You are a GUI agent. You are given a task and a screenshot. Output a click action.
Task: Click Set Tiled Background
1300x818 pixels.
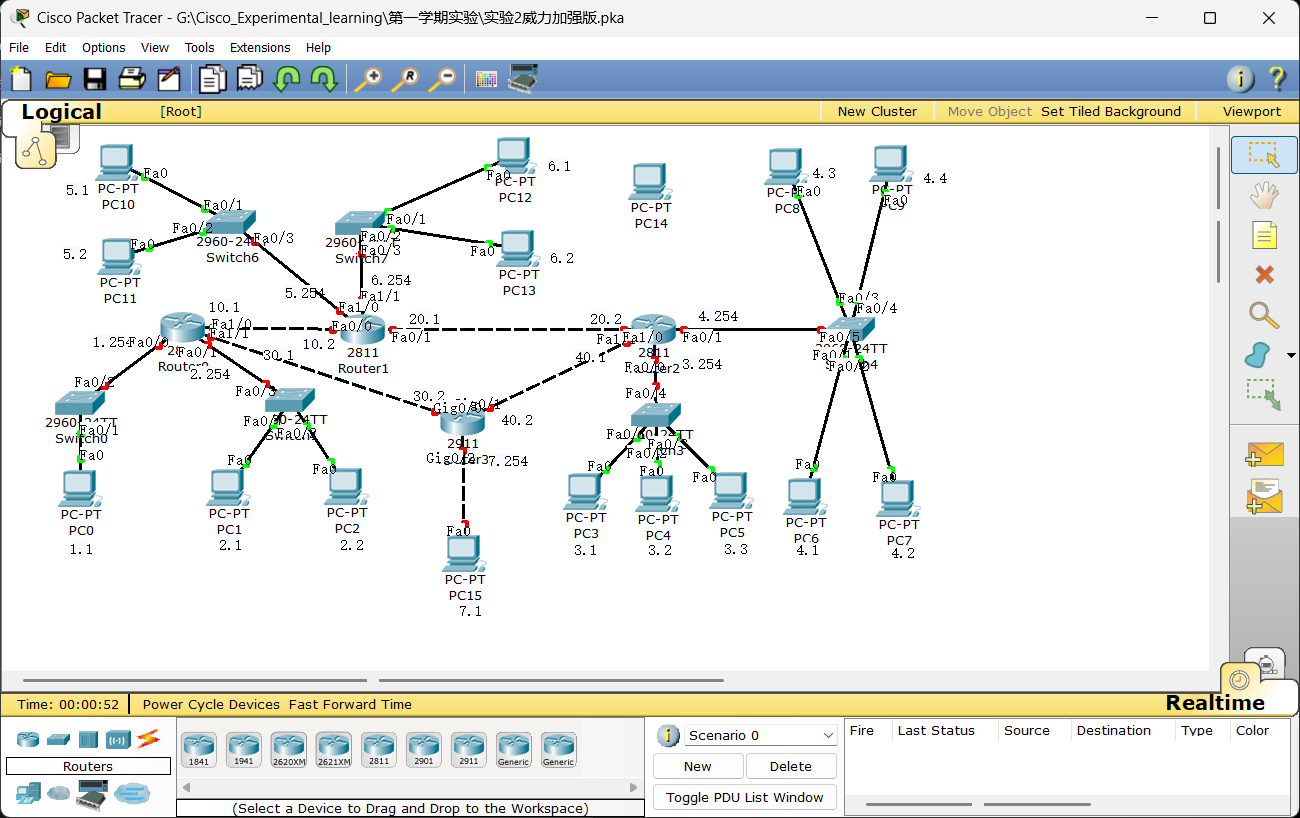click(1111, 112)
